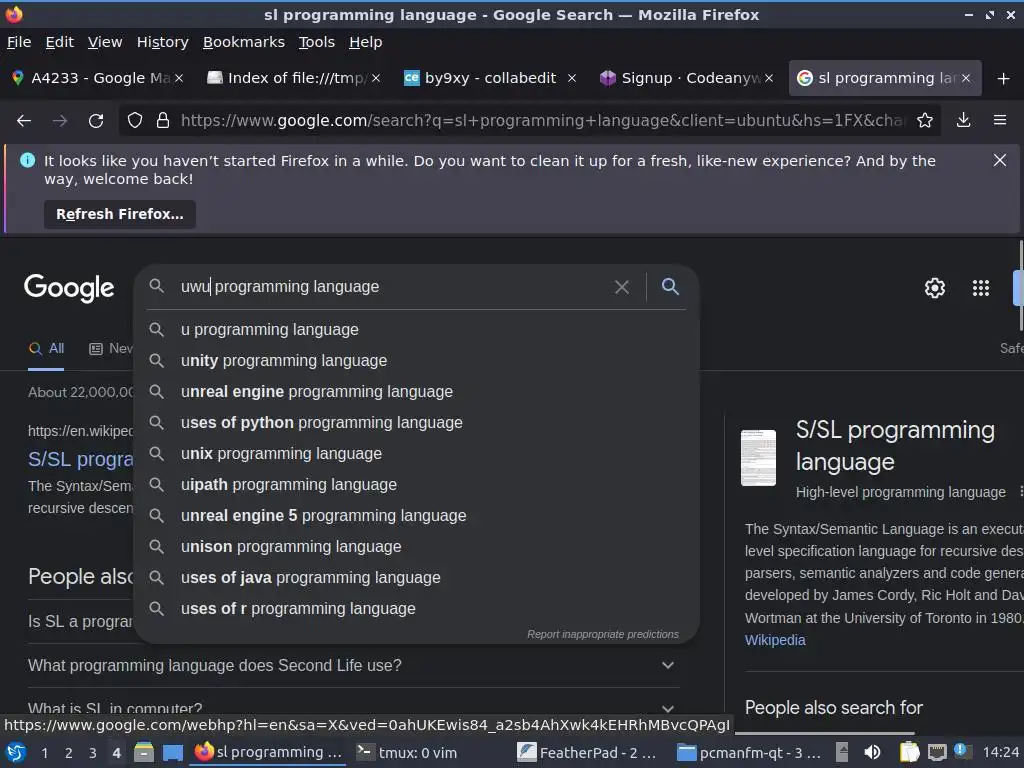1024x768 pixels.
Task: Open the tracking protection shield icon
Action: pyautogui.click(x=135, y=120)
